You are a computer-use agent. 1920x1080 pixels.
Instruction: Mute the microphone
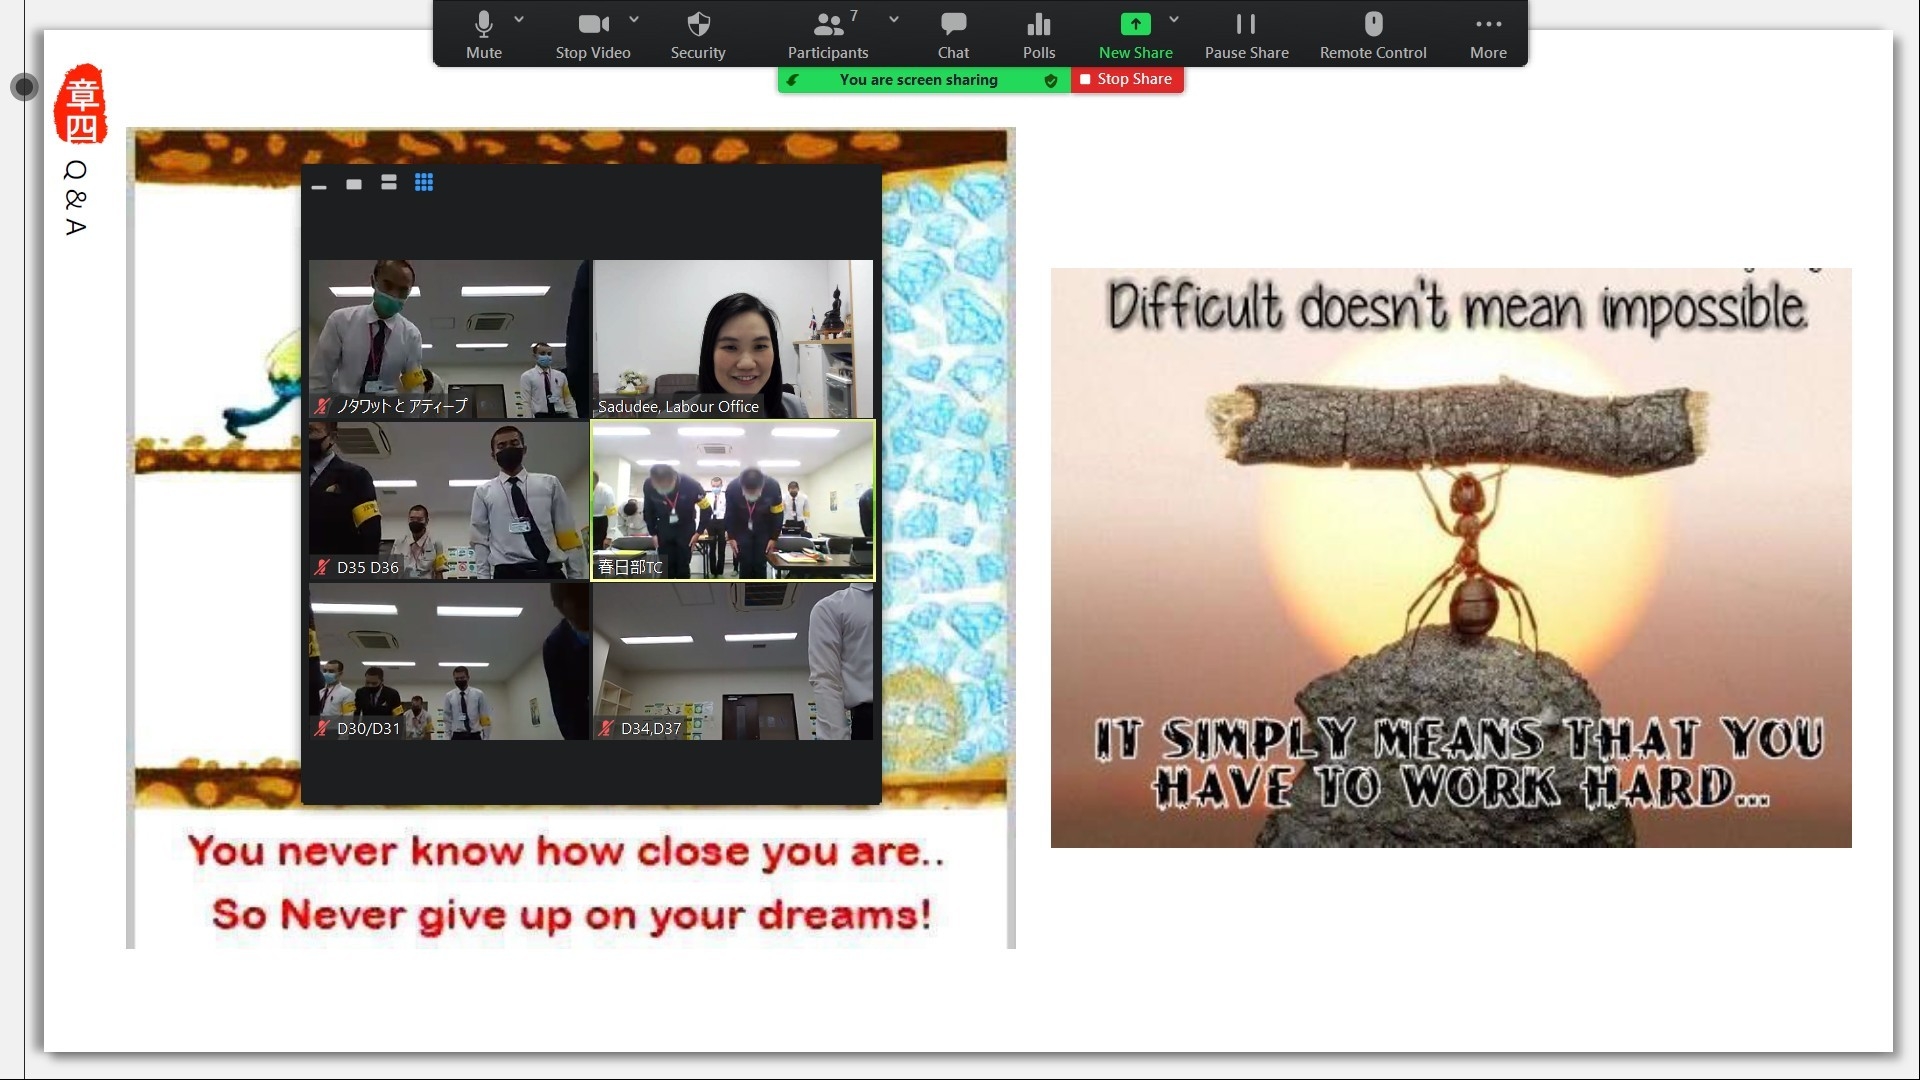483,34
